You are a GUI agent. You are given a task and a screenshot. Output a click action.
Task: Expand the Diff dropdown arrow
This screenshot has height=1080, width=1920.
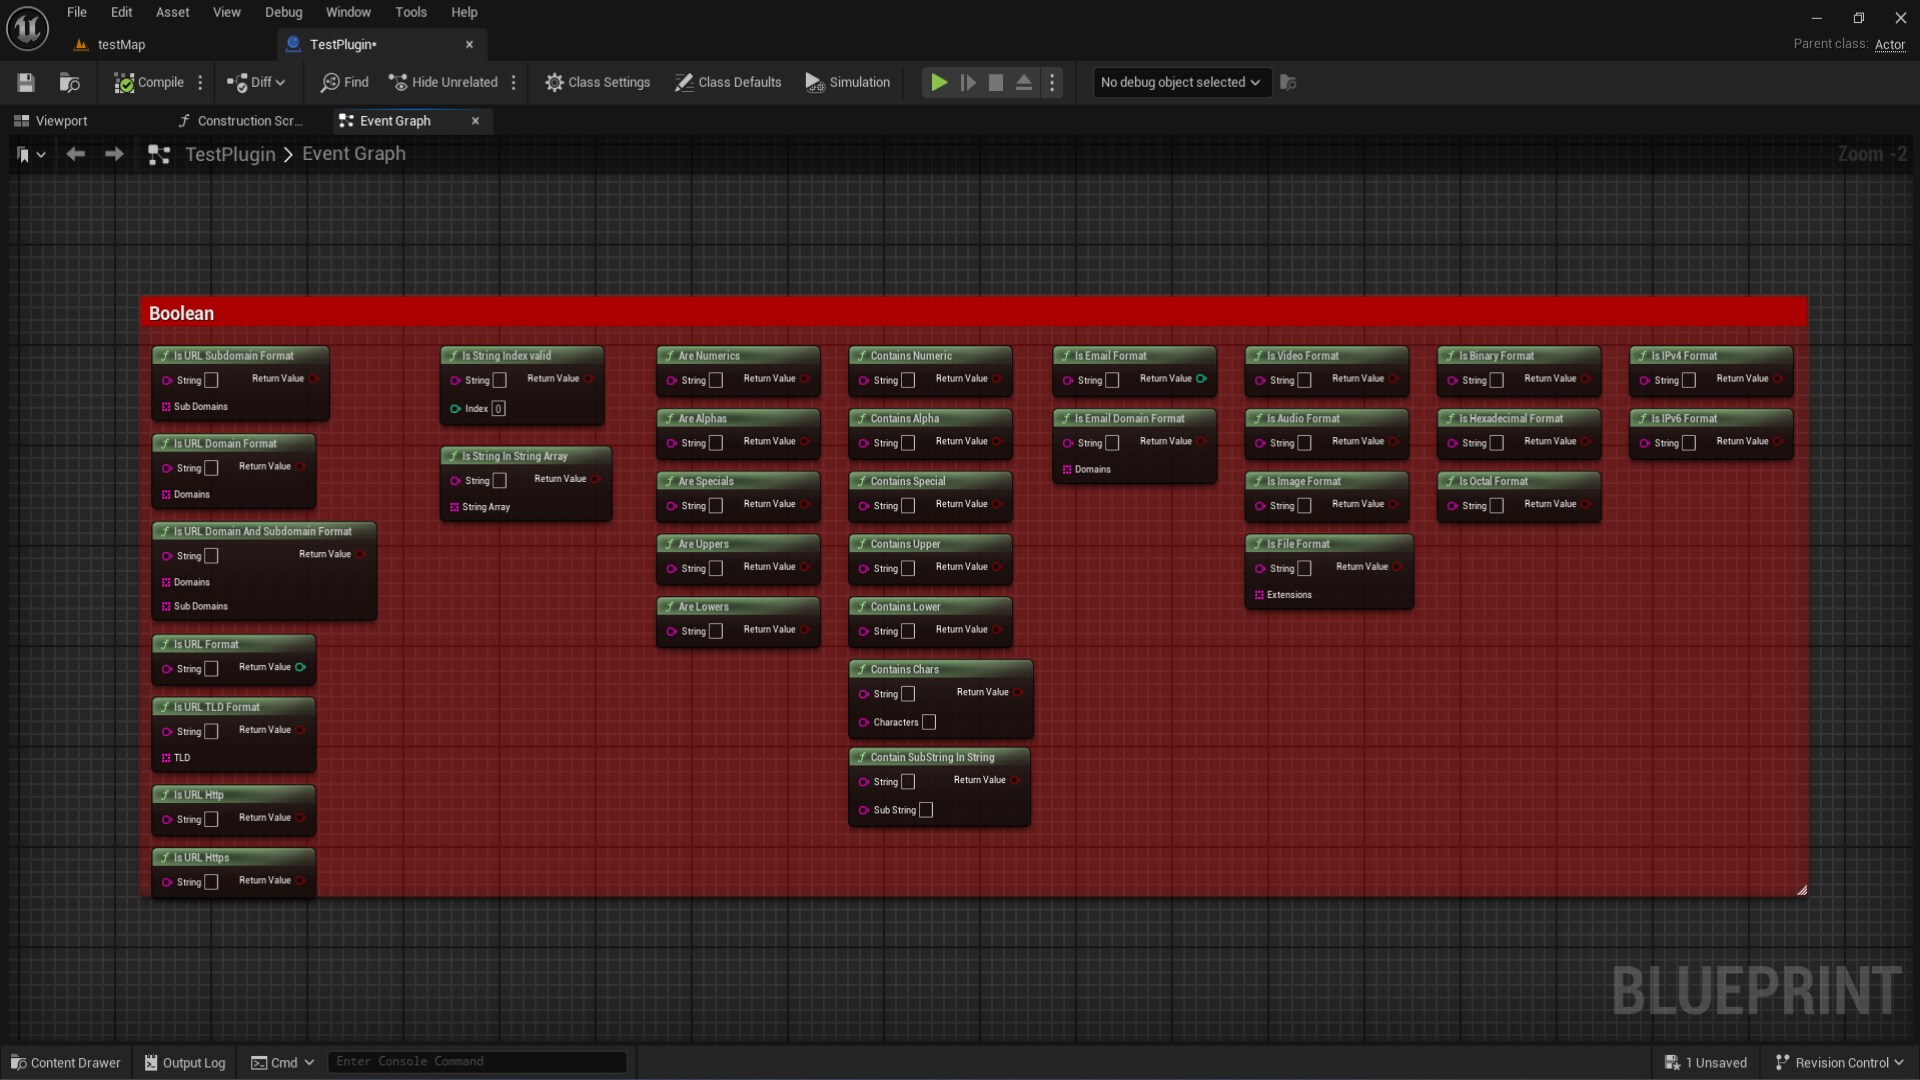(280, 83)
